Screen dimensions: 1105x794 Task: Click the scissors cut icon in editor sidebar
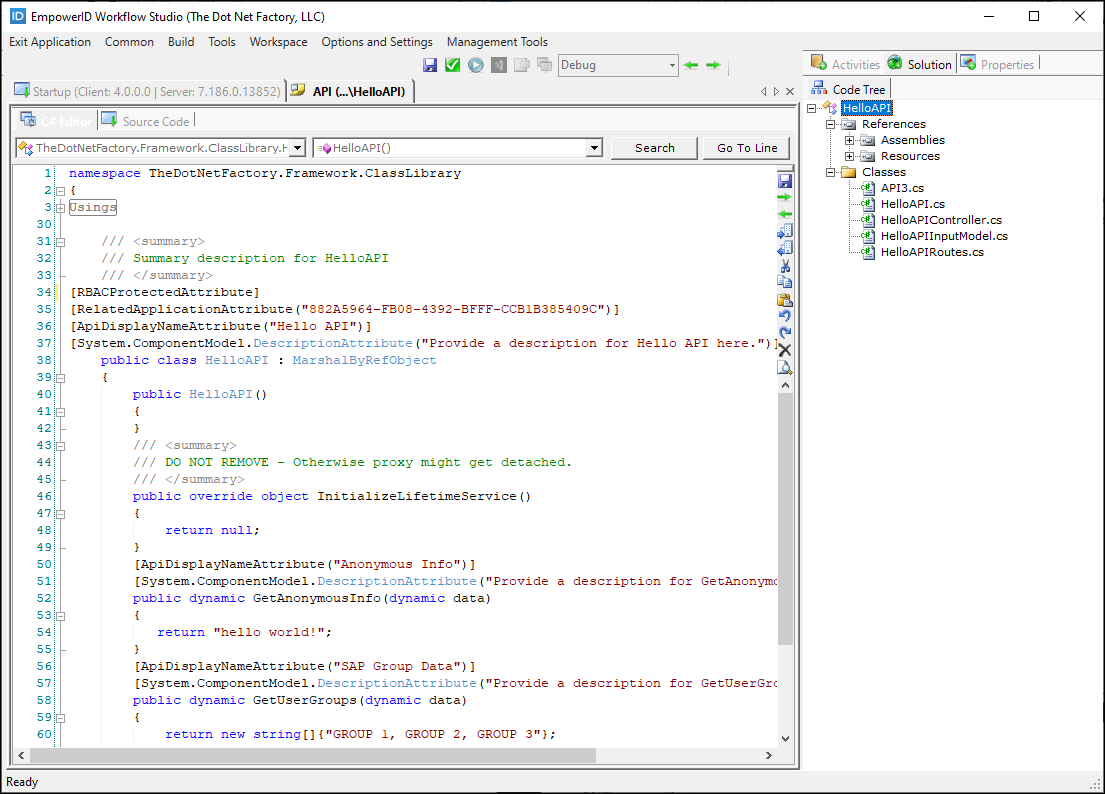pyautogui.click(x=785, y=265)
